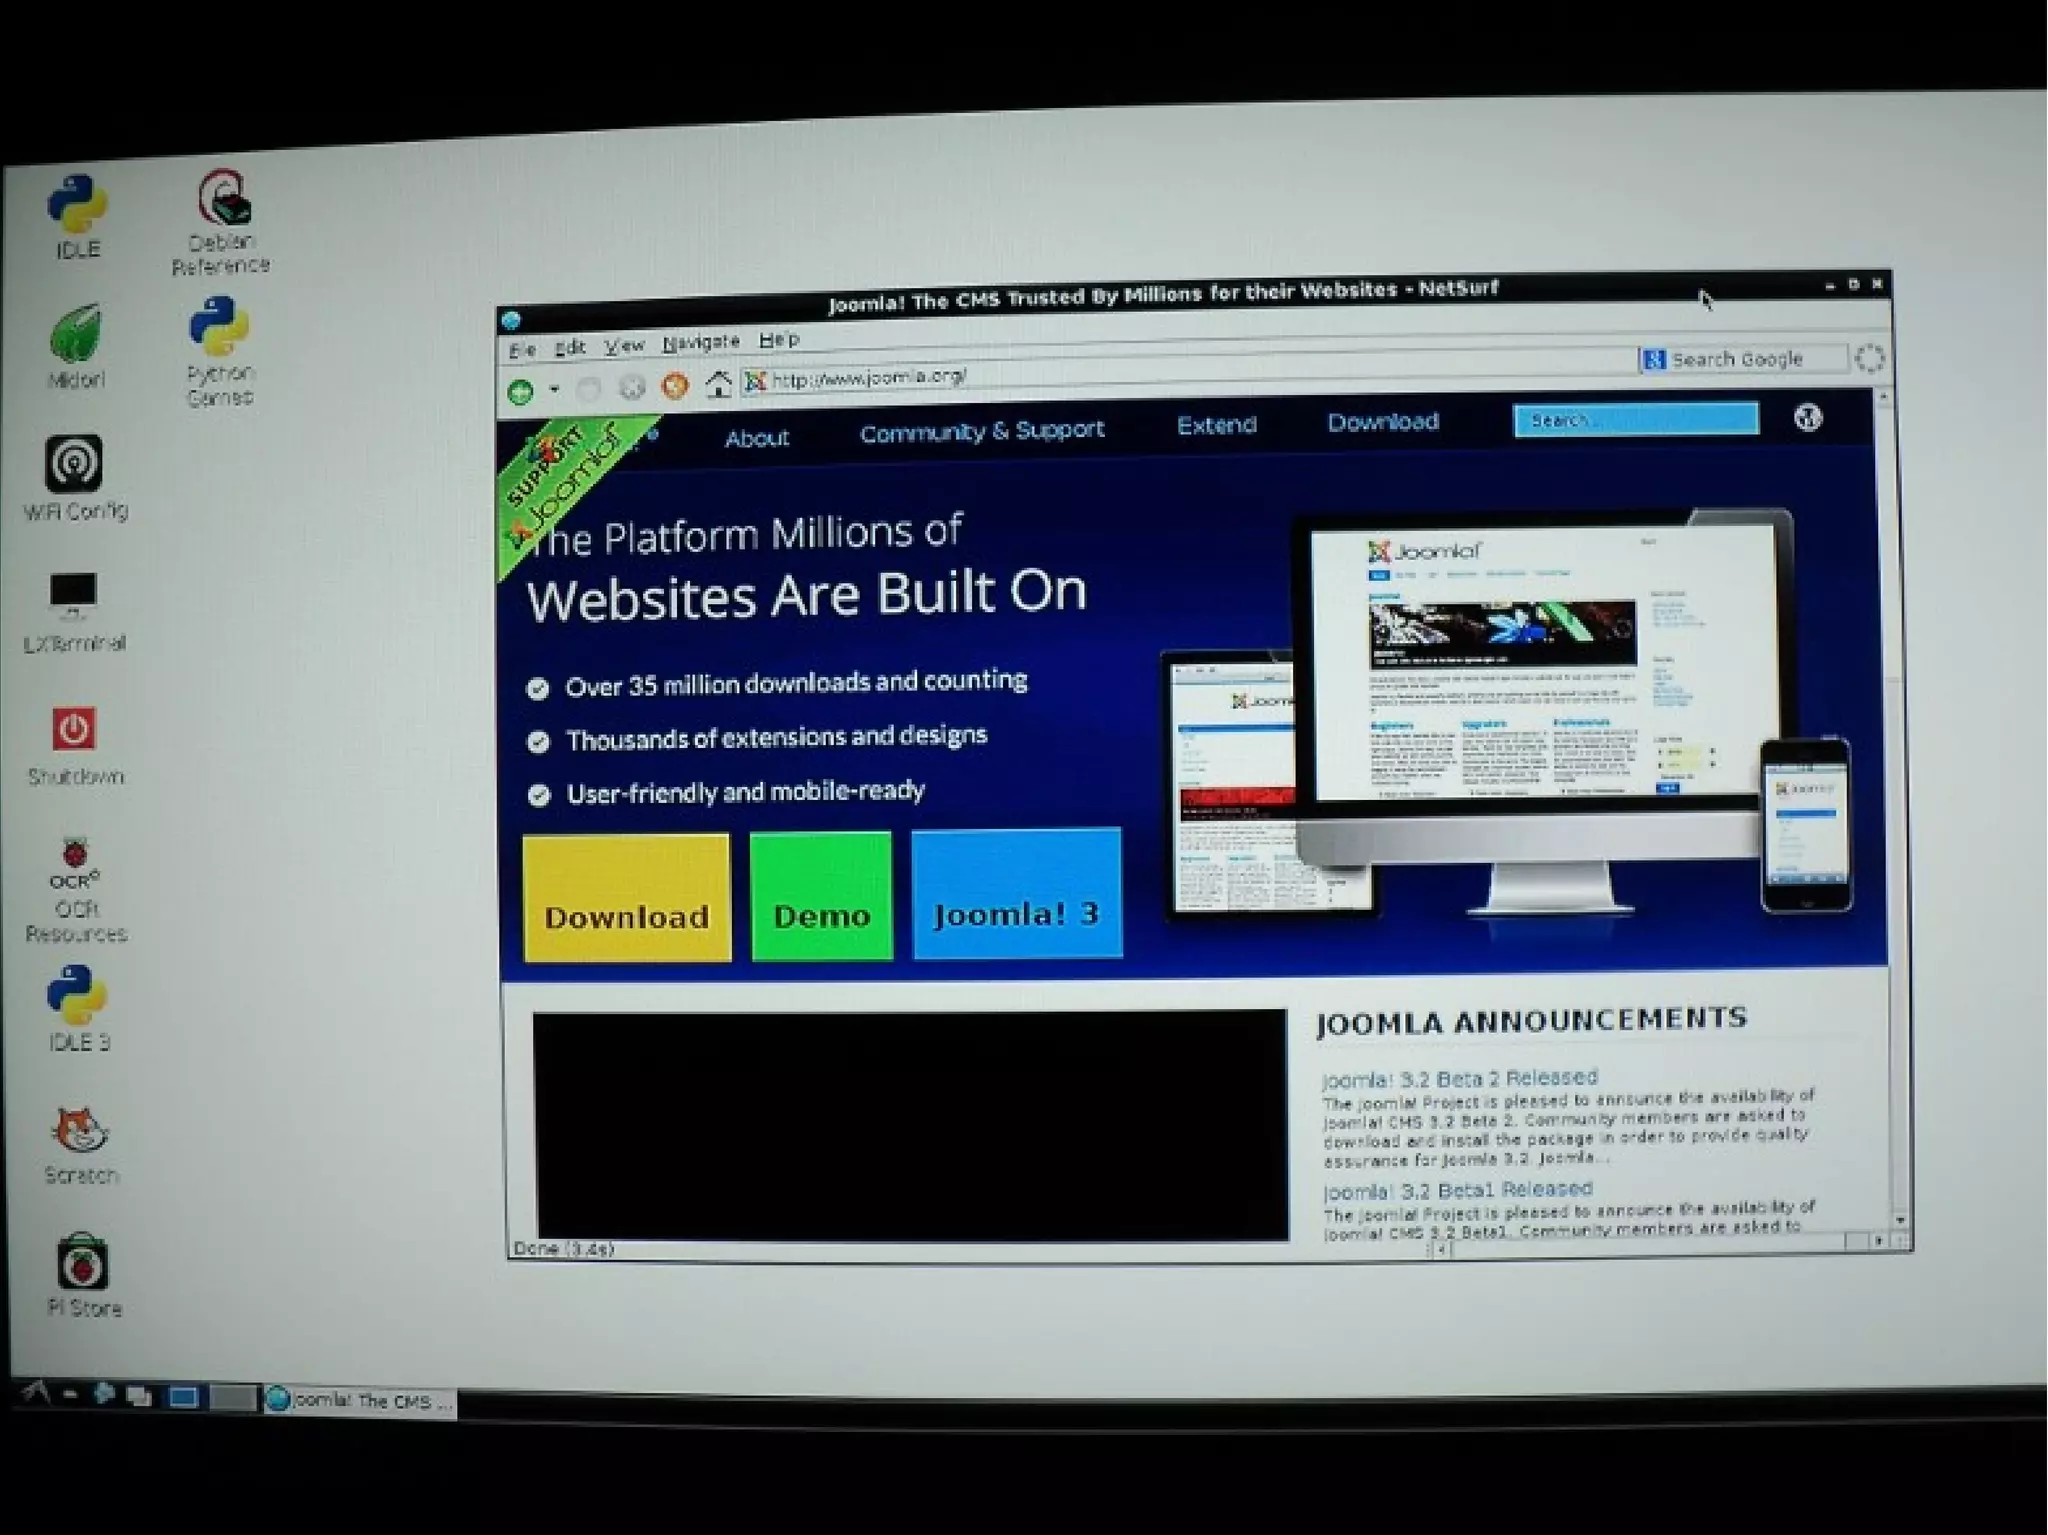
Task: Click the yellow Download button
Action: [x=627, y=898]
